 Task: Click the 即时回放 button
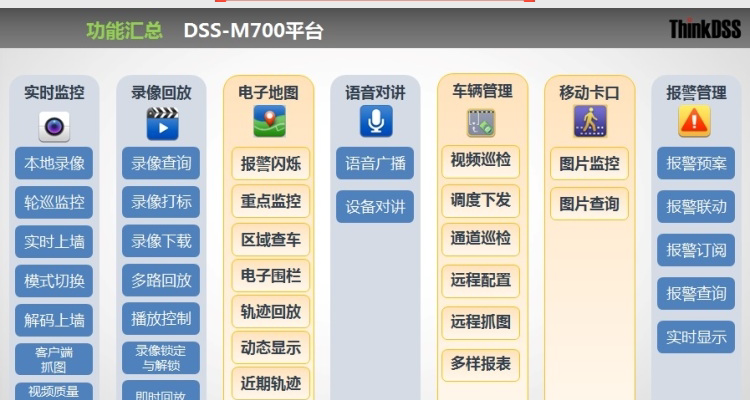tap(161, 390)
